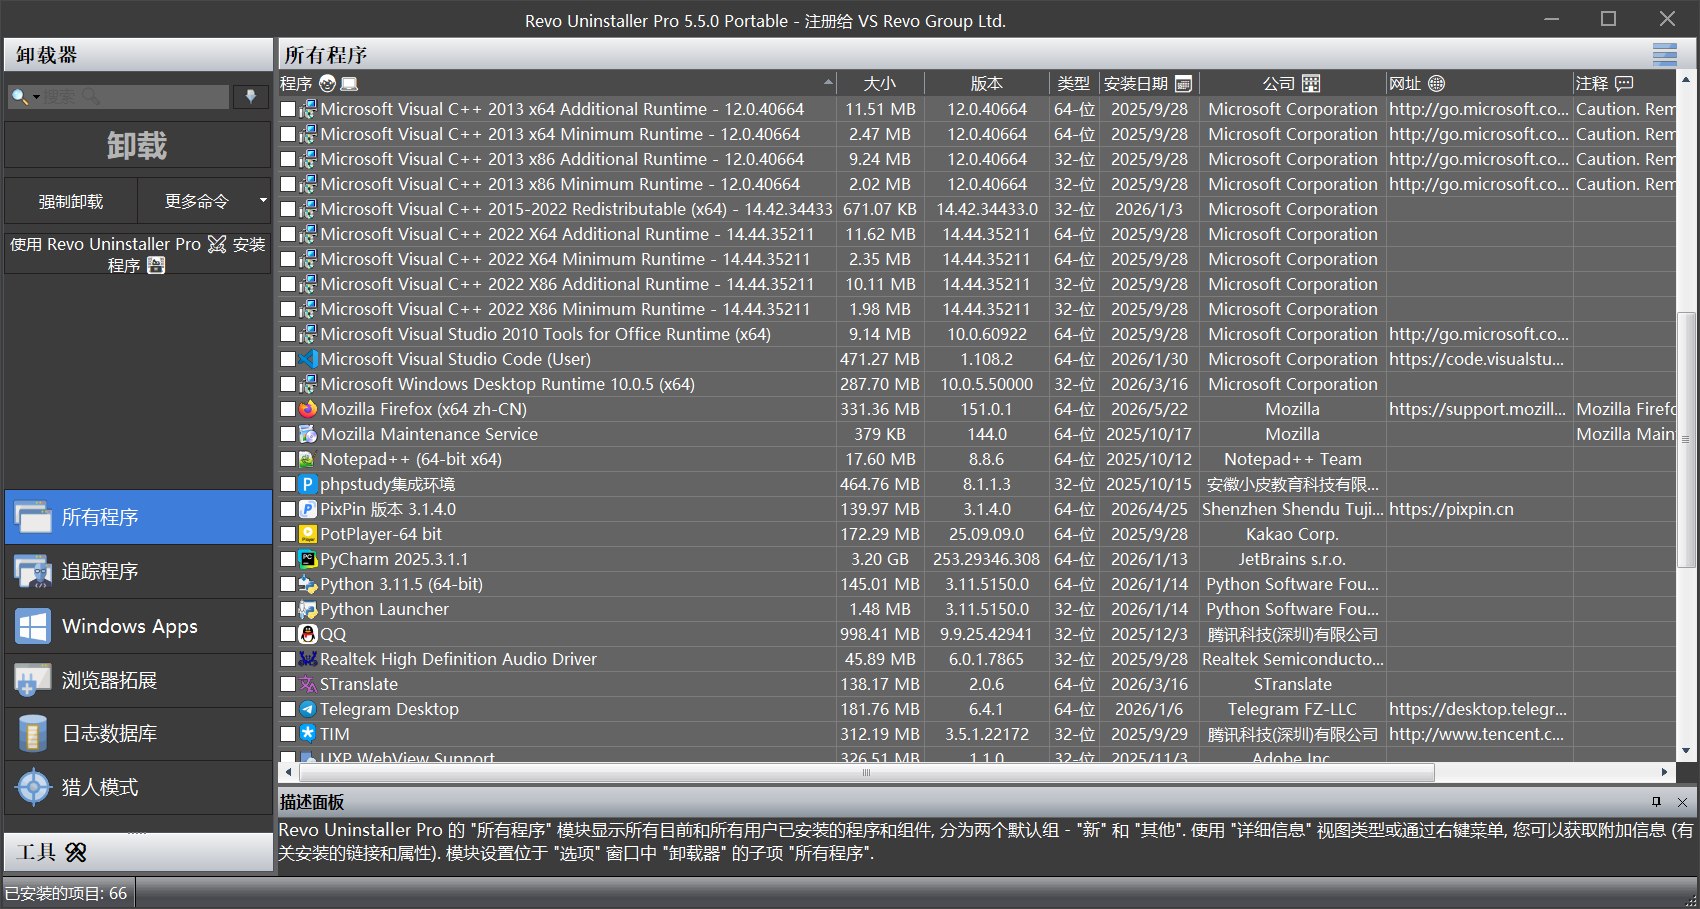This screenshot has width=1700, height=909.
Task: Click the Telegram Desktop icon
Action: pos(308,709)
